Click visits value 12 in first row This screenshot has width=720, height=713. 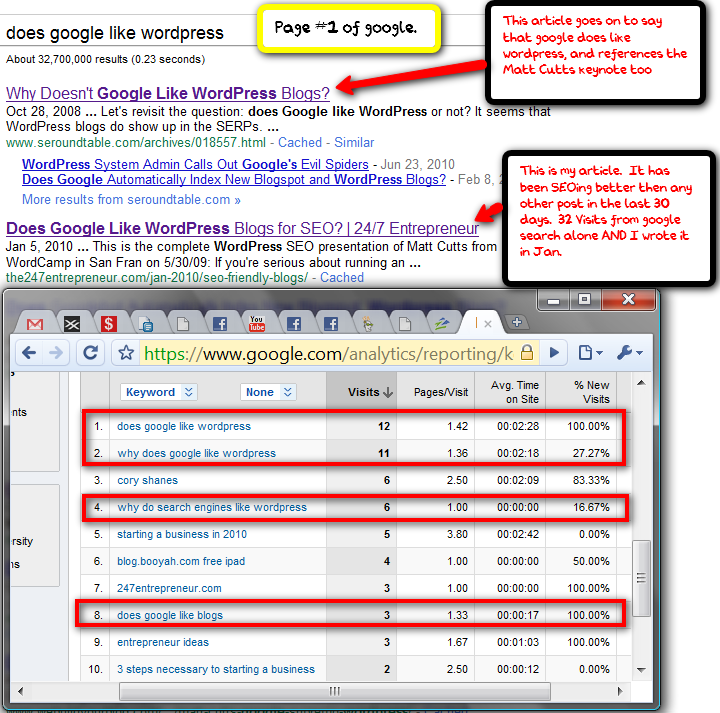click(x=384, y=427)
